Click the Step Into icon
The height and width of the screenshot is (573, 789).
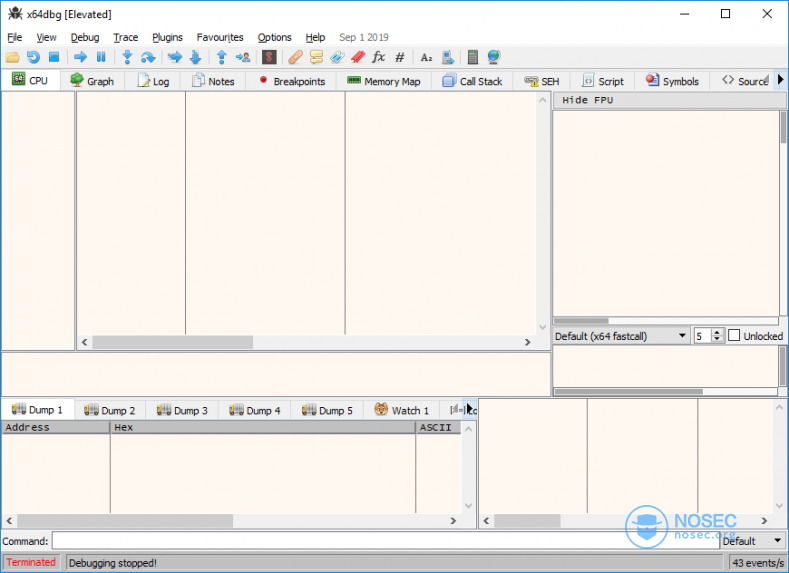coord(127,57)
